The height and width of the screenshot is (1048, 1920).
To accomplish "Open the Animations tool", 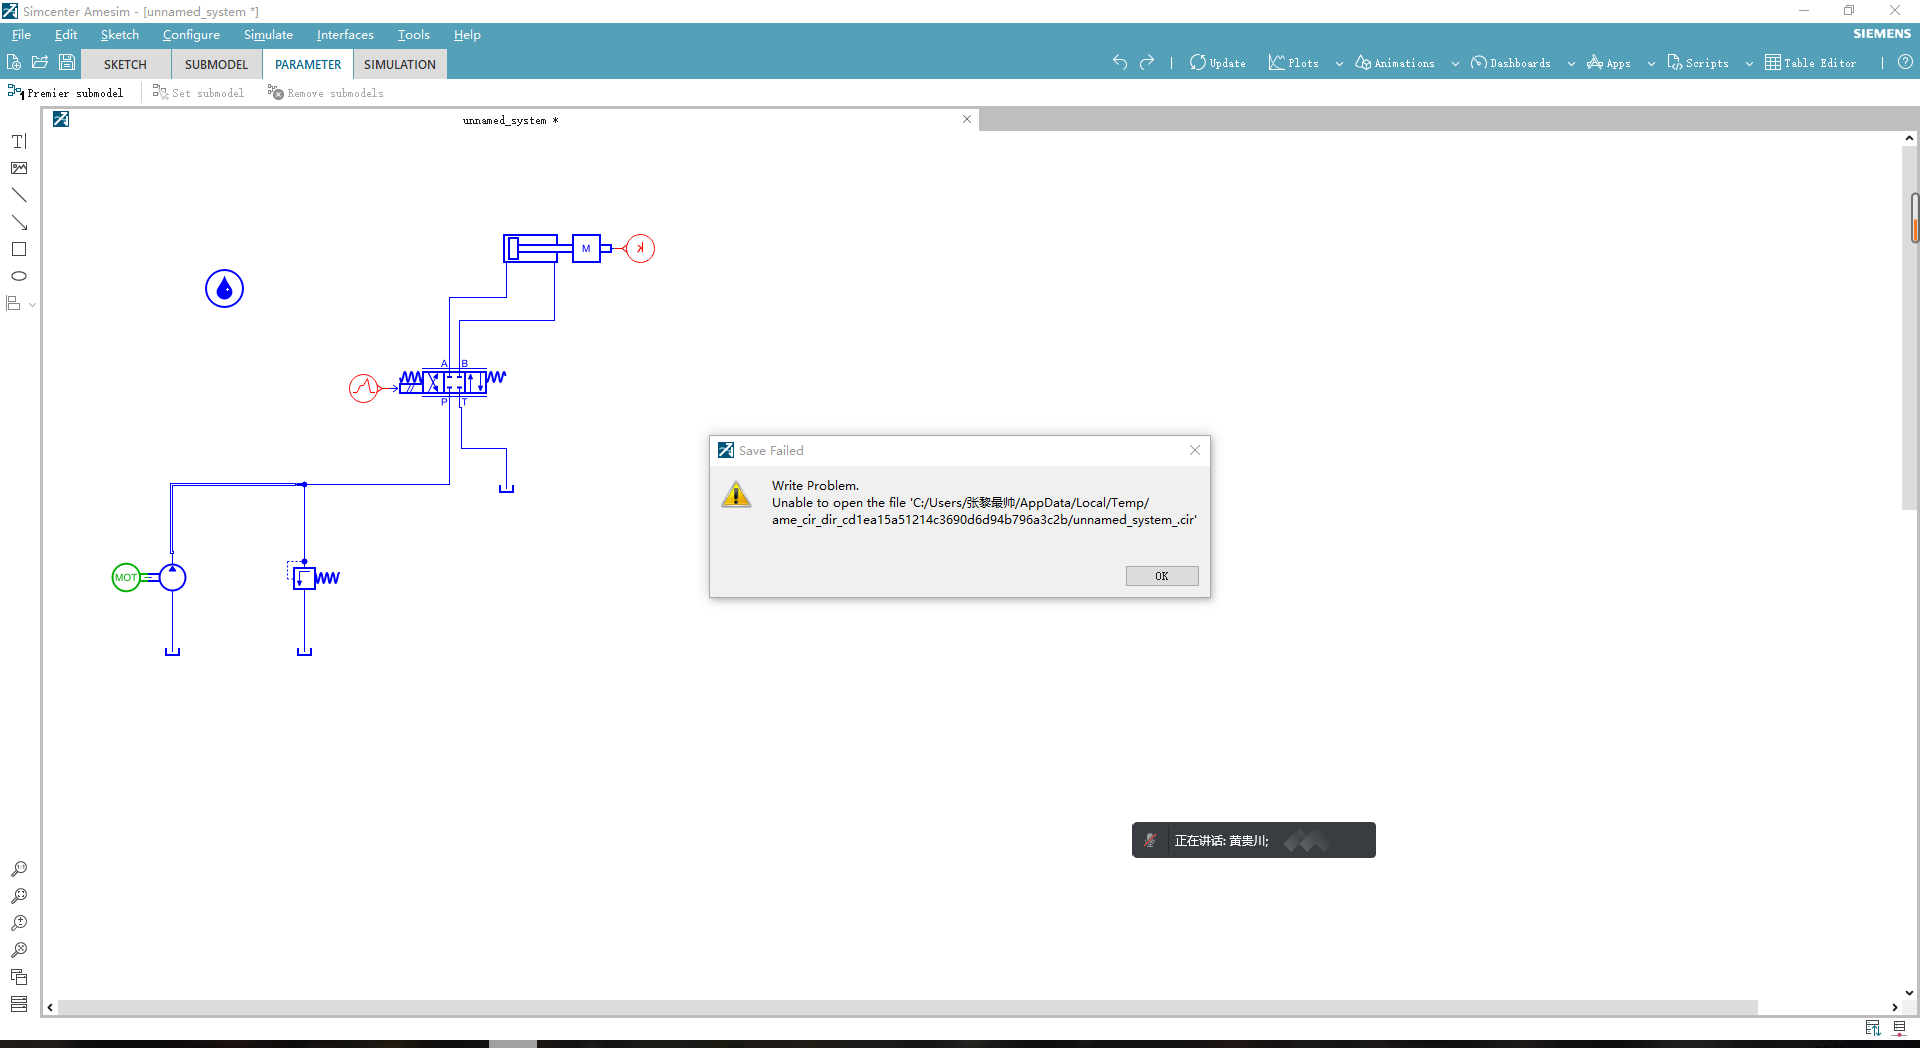I will 1395,63.
